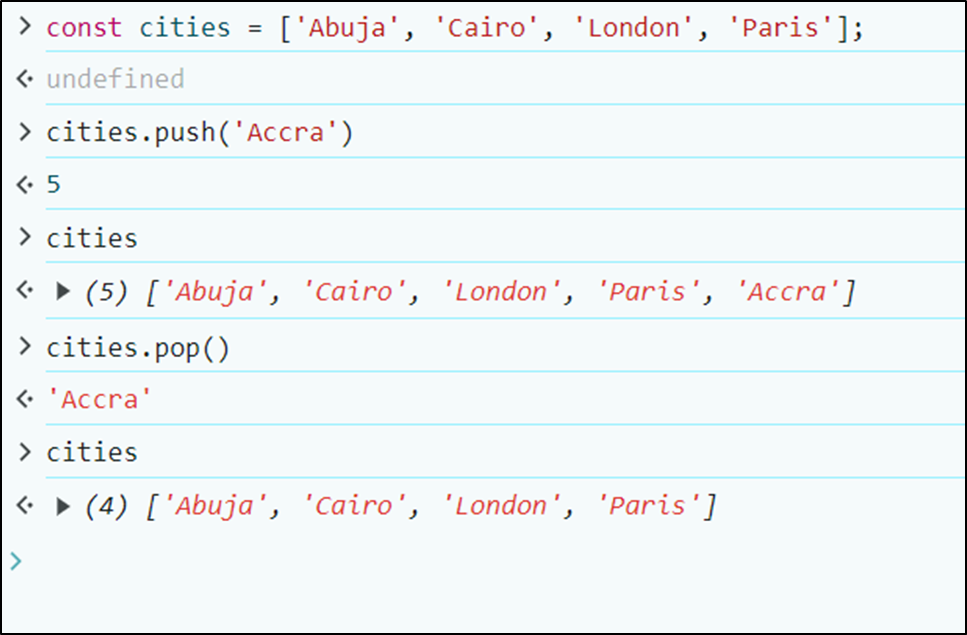Click the grey 'undefined' result
The width and height of the screenshot is (967, 635).
(115, 79)
